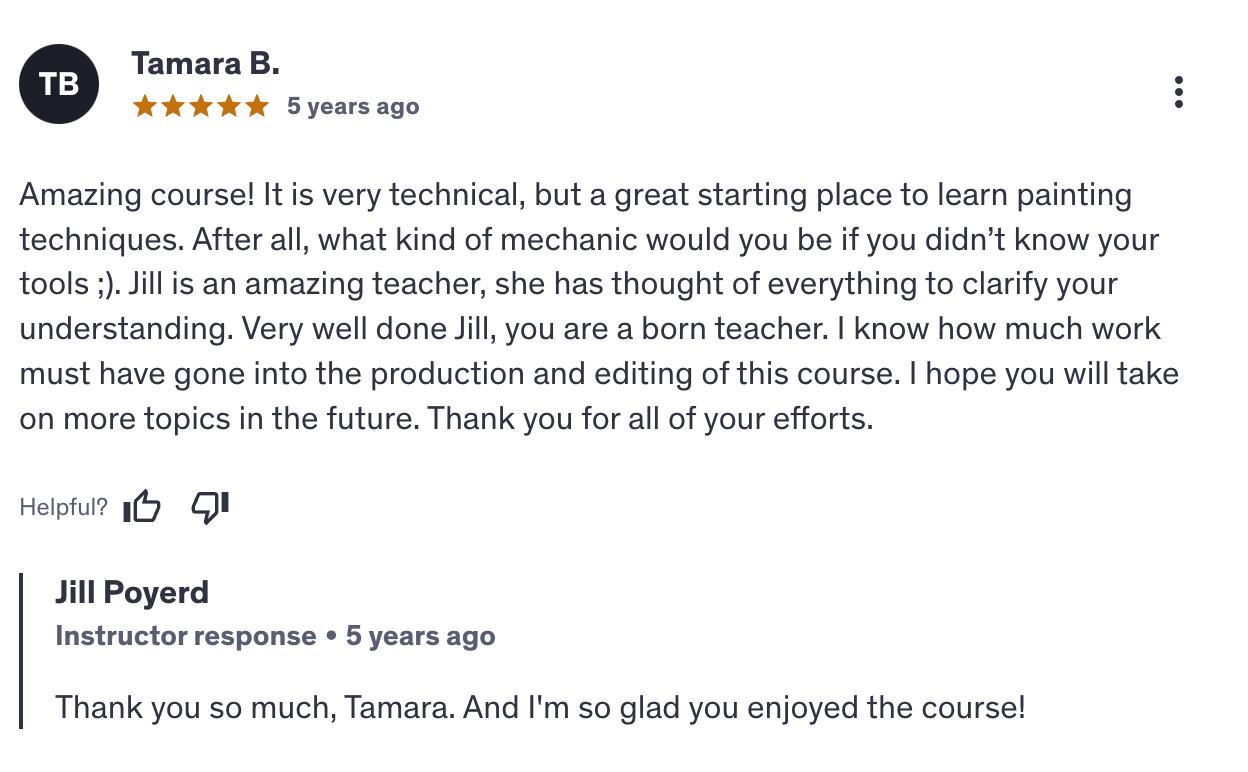Open reviewer name Tamara B.

[205, 64]
